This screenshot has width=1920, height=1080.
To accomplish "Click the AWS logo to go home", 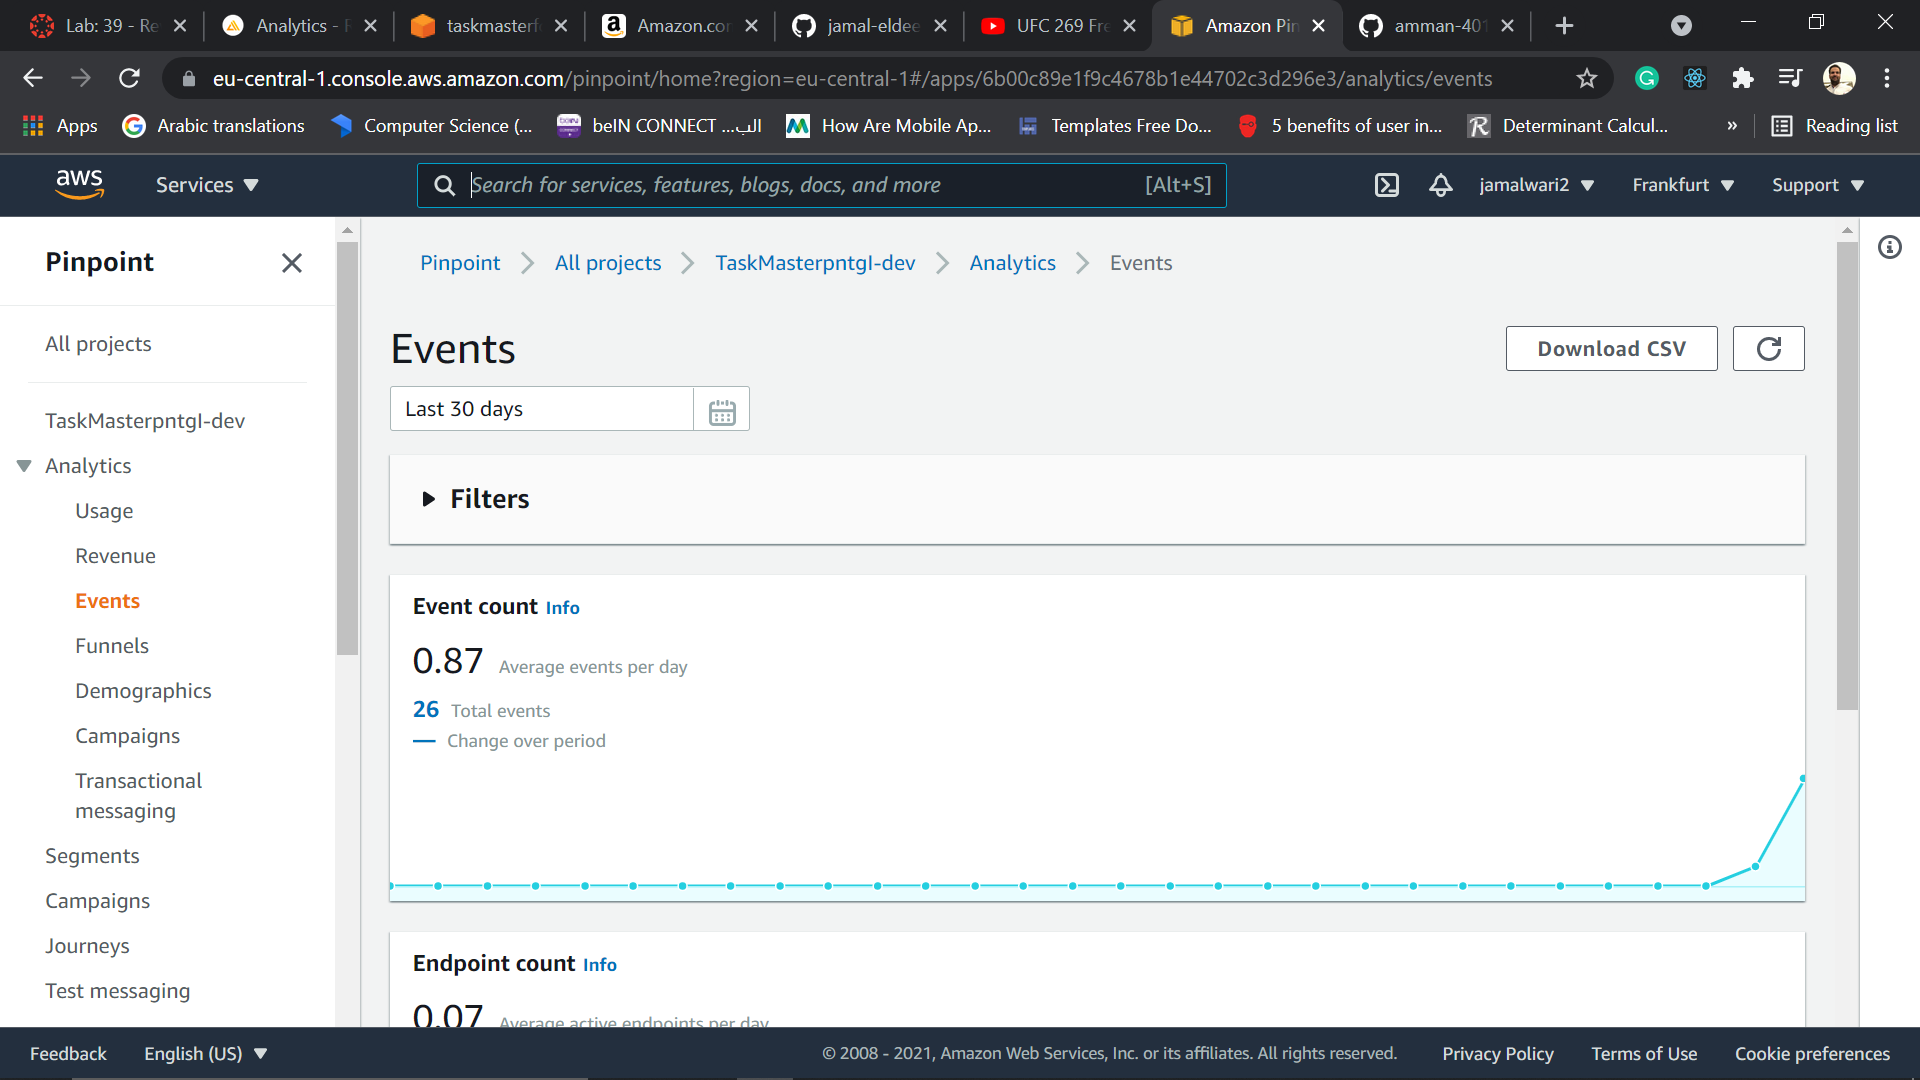I will 80,184.
